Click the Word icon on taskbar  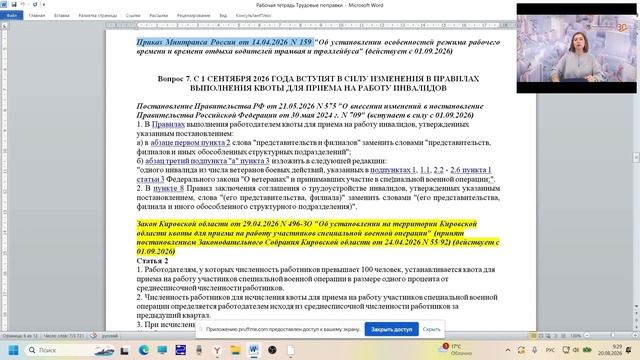[253, 350]
